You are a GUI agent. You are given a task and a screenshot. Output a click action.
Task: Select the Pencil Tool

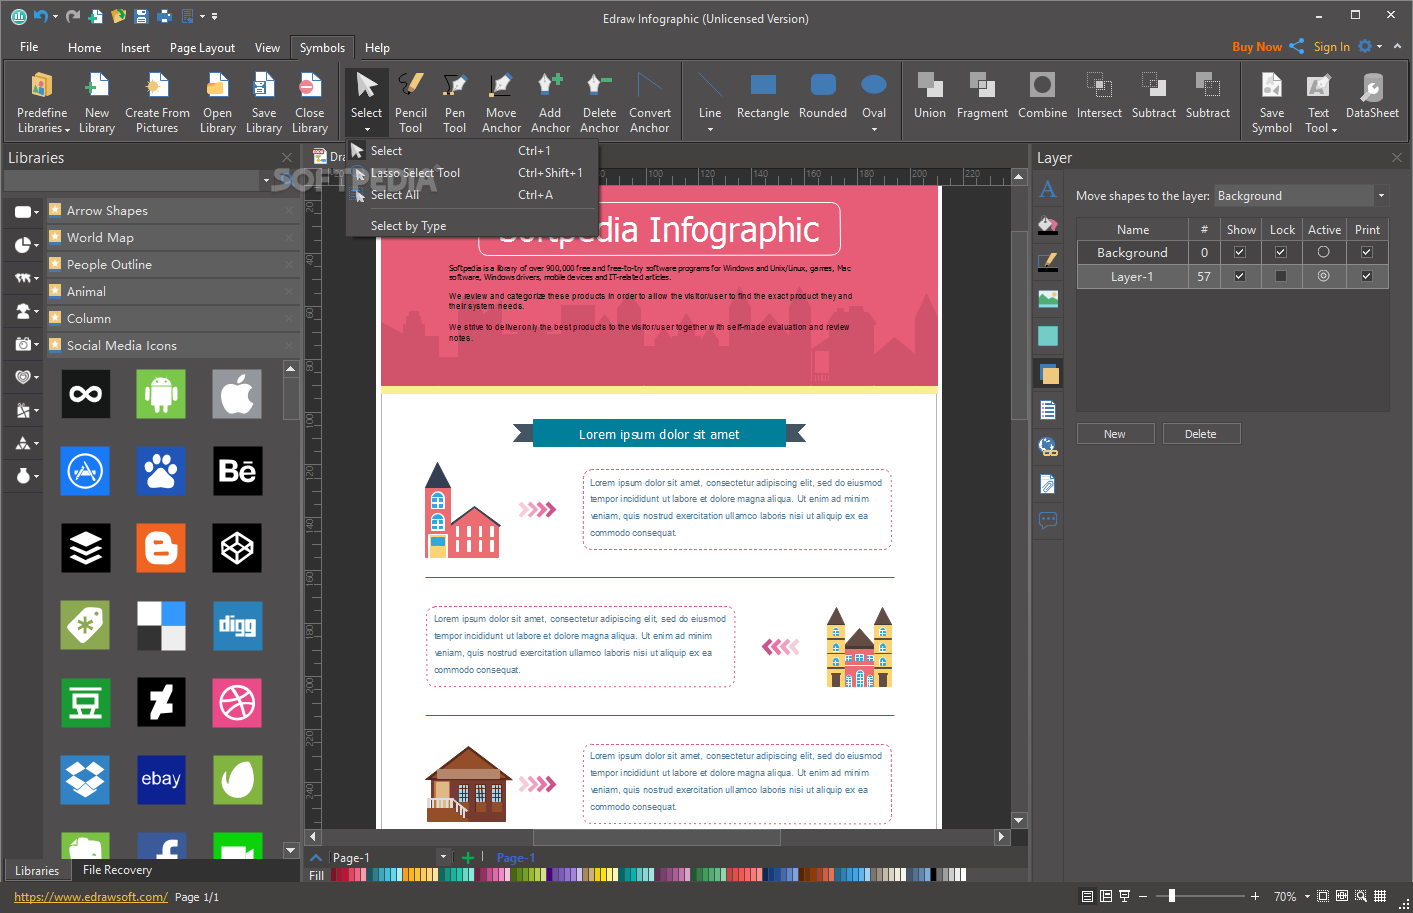coord(410,102)
